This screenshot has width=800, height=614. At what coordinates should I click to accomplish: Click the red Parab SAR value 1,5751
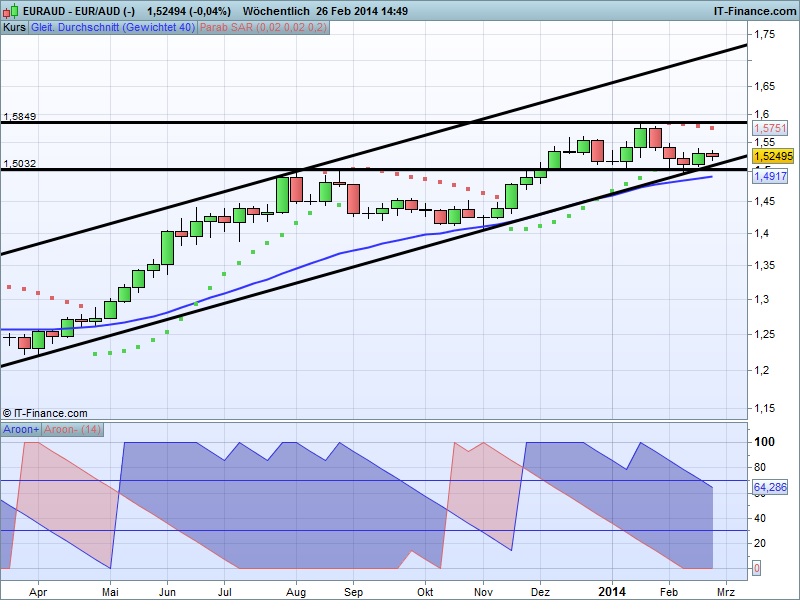coord(771,128)
